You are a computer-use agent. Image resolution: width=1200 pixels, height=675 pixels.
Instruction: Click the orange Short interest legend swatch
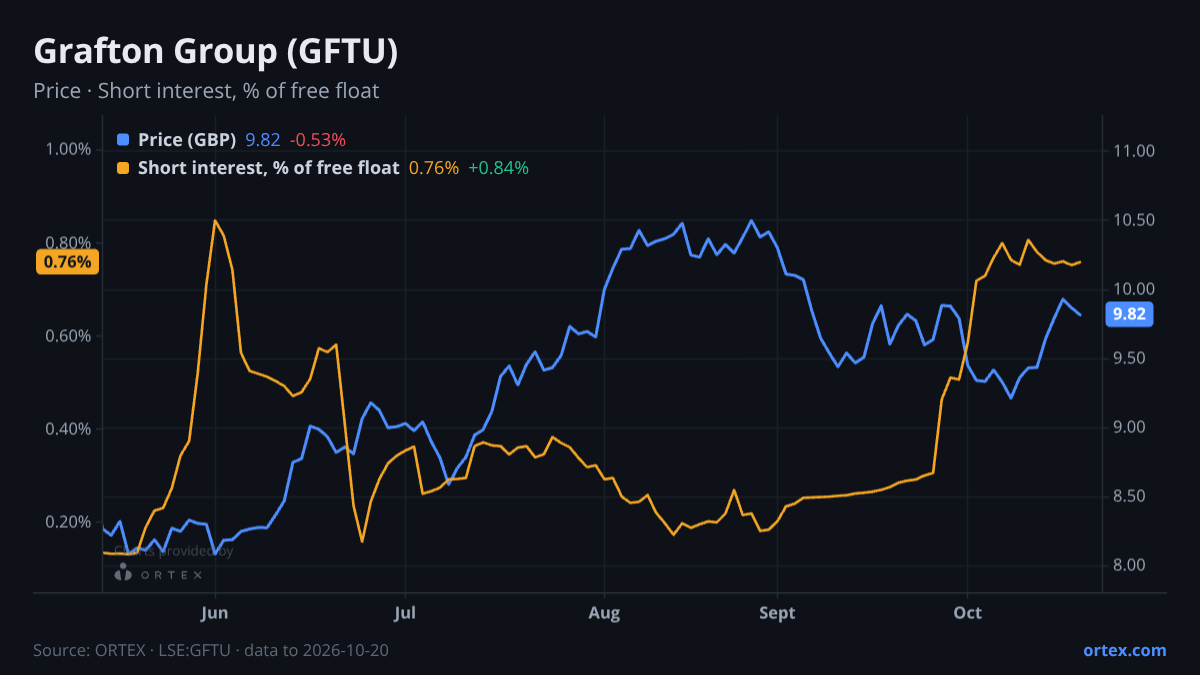click(123, 168)
